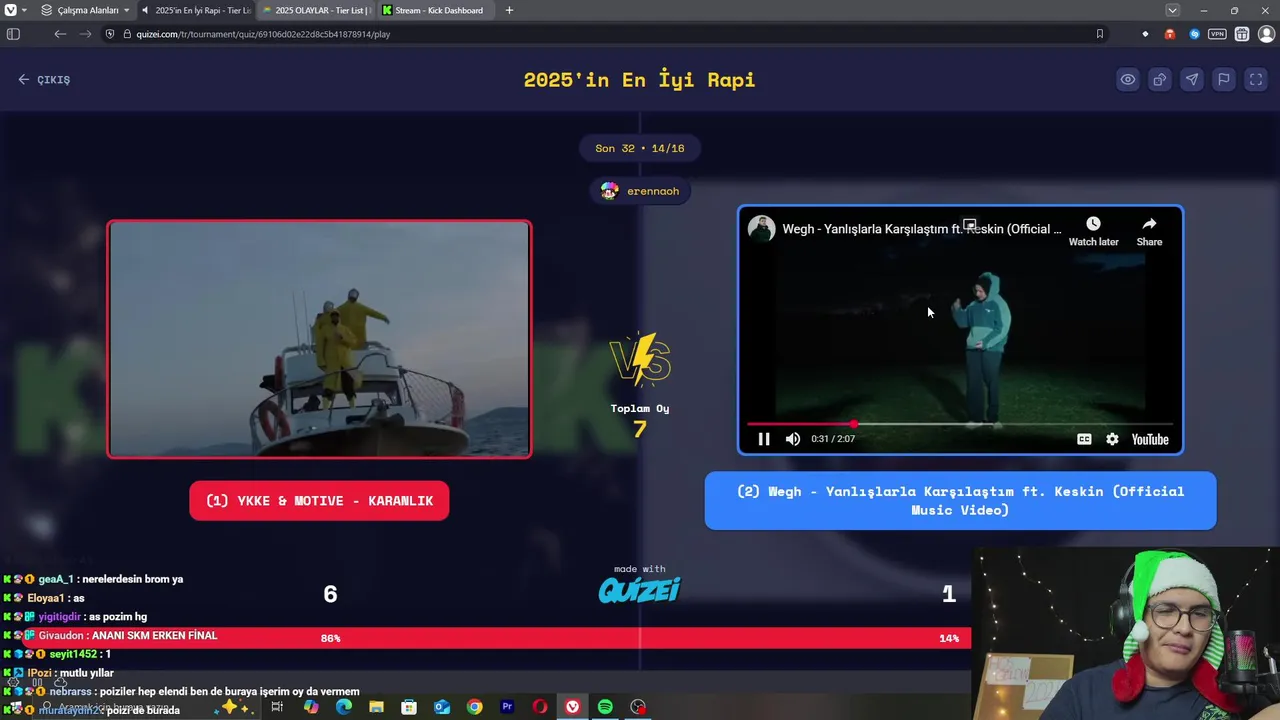Open YouTube player settings gear
Viewport: 1280px width, 720px height.
pyautogui.click(x=1112, y=439)
